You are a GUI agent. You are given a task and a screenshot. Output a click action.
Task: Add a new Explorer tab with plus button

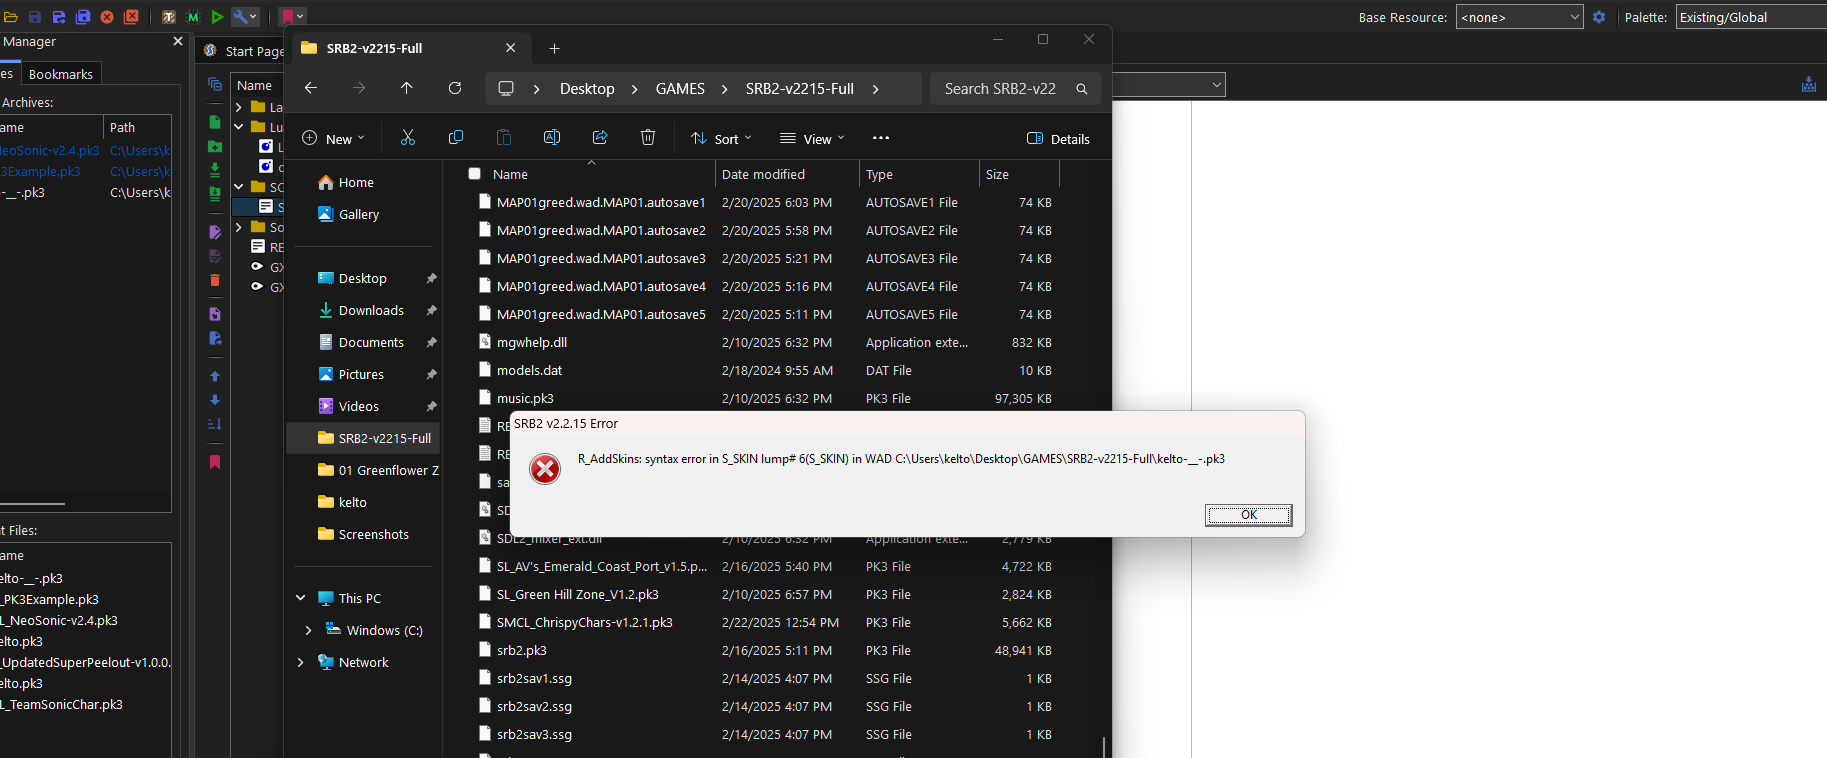[x=555, y=48]
